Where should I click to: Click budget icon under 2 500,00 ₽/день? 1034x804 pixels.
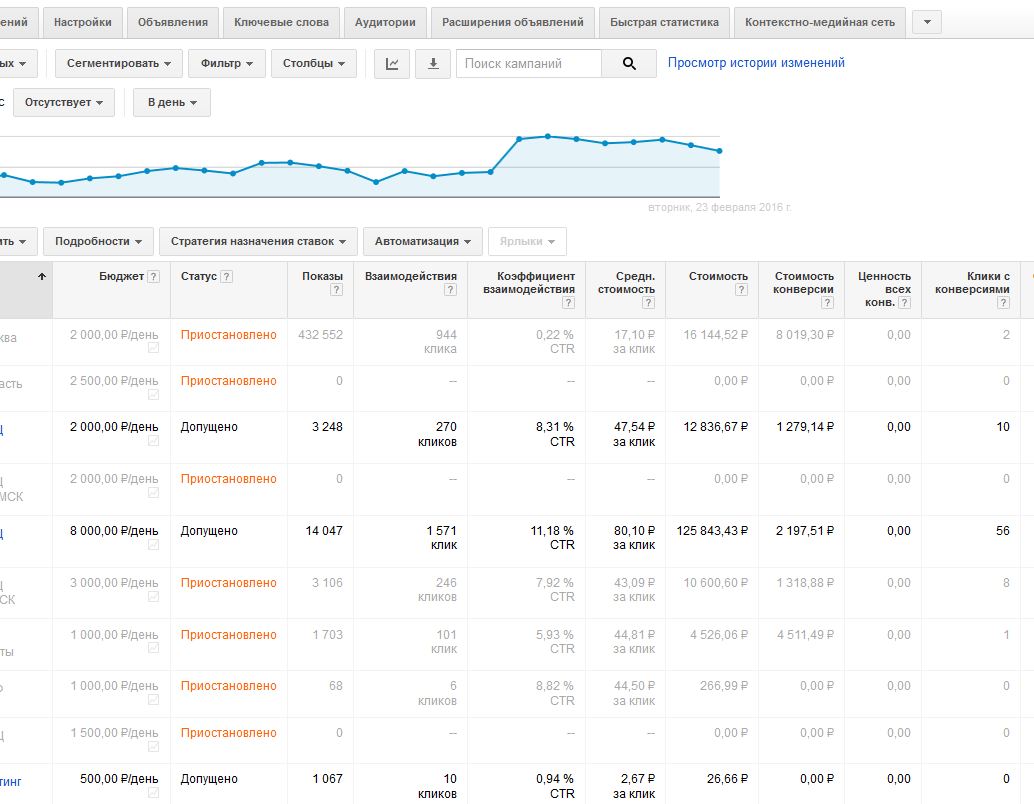[x=153, y=394]
